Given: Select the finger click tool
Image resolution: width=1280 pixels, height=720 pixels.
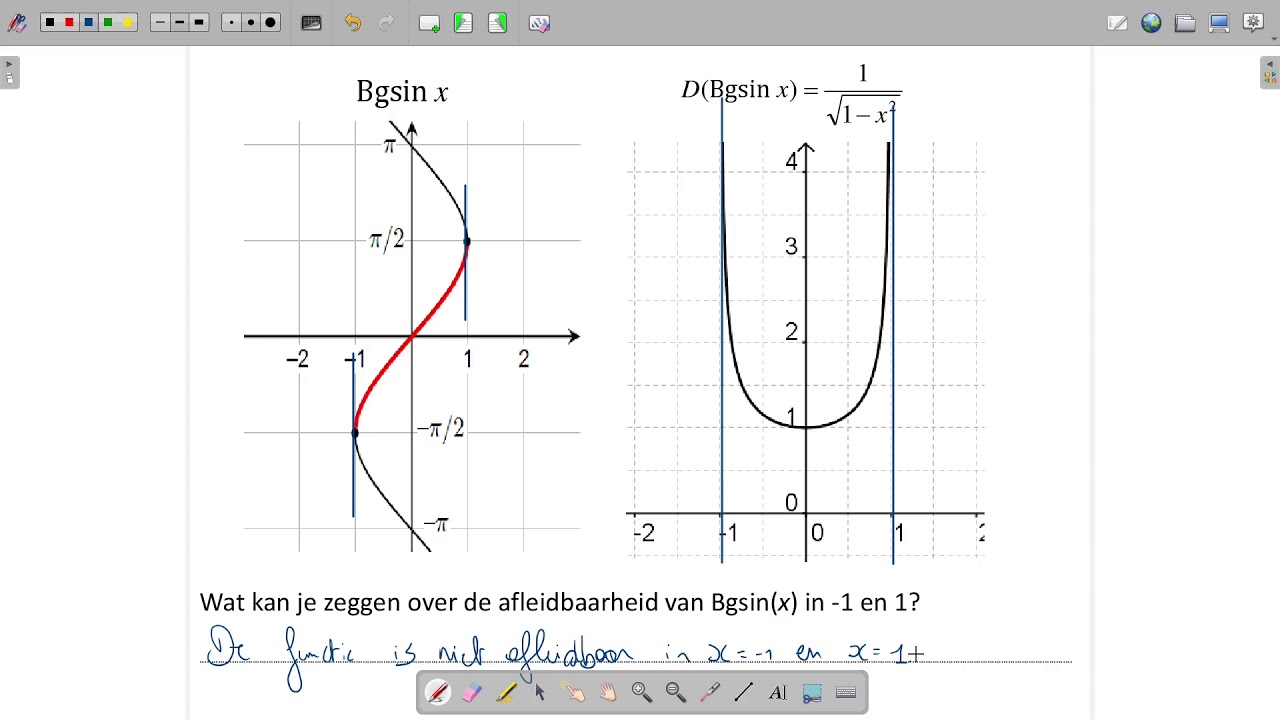Looking at the screenshot, I should click(574, 692).
